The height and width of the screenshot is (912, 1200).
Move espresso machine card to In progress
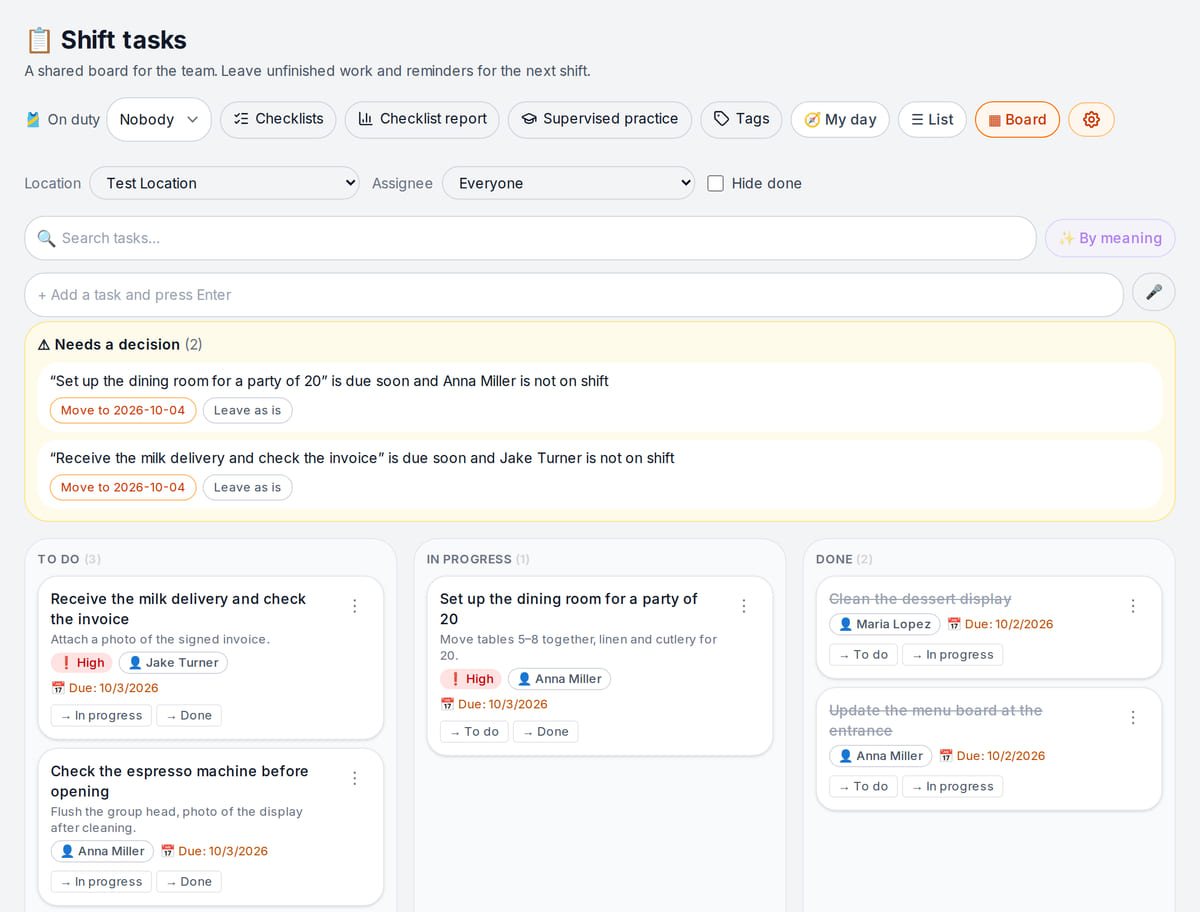[x=101, y=881]
